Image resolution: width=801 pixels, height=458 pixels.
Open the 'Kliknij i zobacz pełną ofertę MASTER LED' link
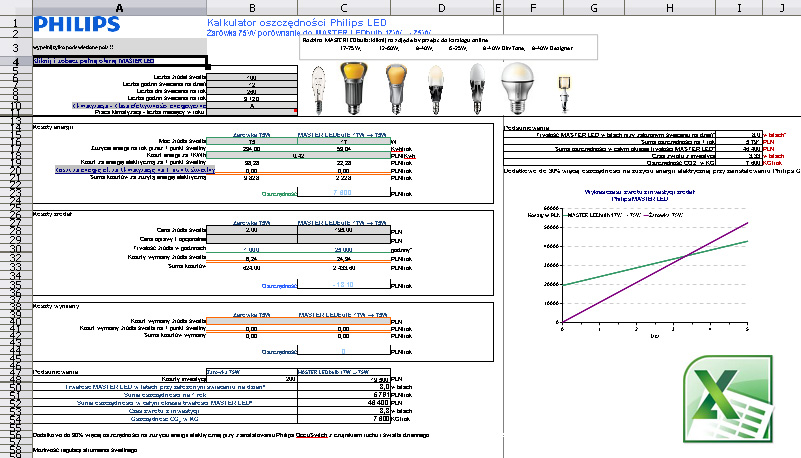click(94, 61)
